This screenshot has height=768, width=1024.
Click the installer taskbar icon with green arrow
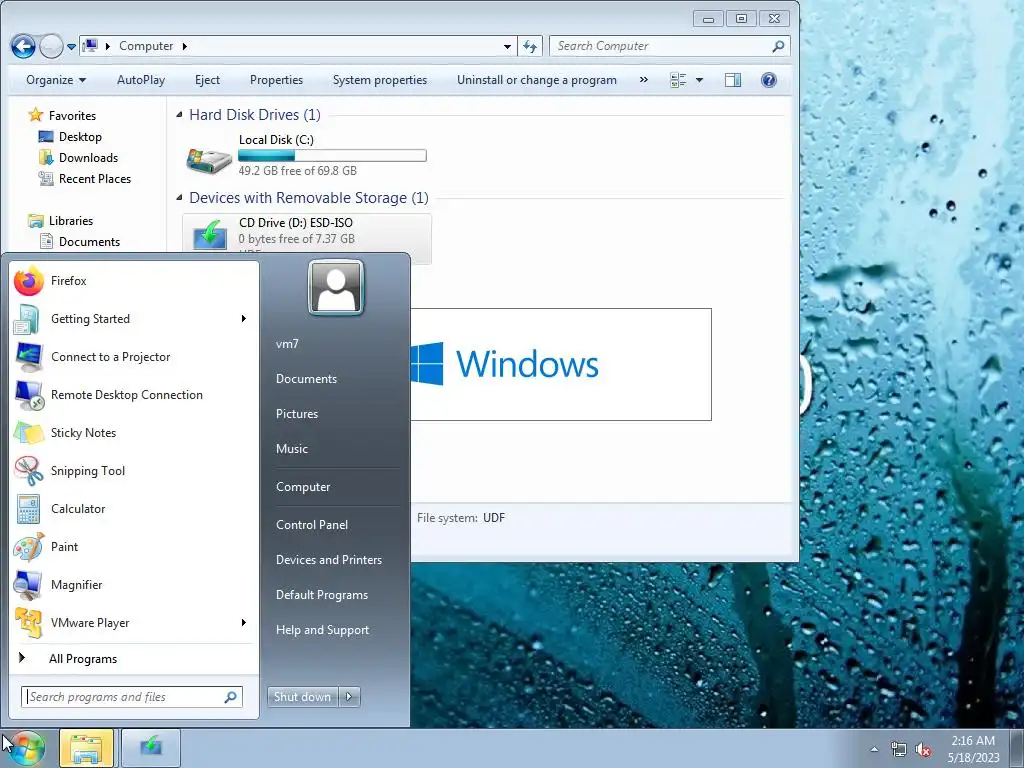[151, 748]
